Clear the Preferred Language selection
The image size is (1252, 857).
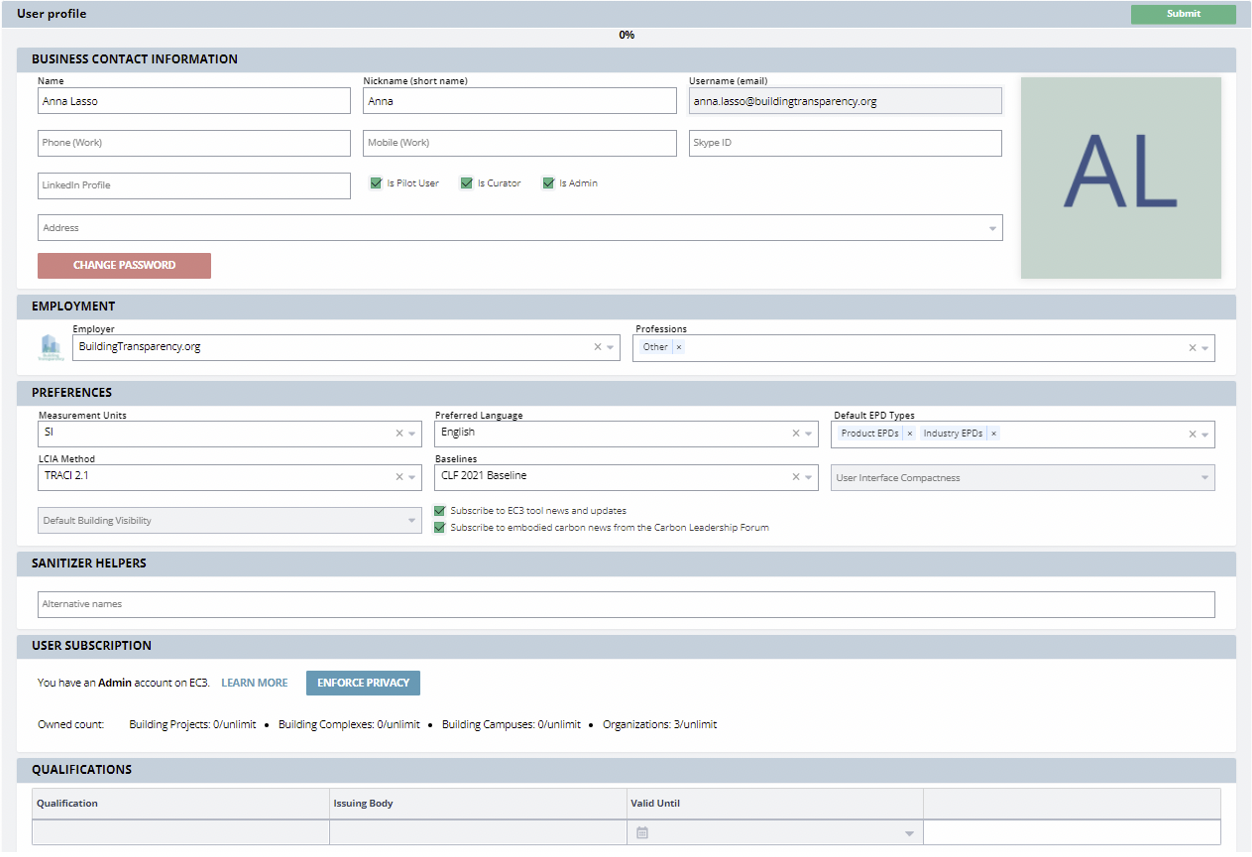[x=797, y=434]
